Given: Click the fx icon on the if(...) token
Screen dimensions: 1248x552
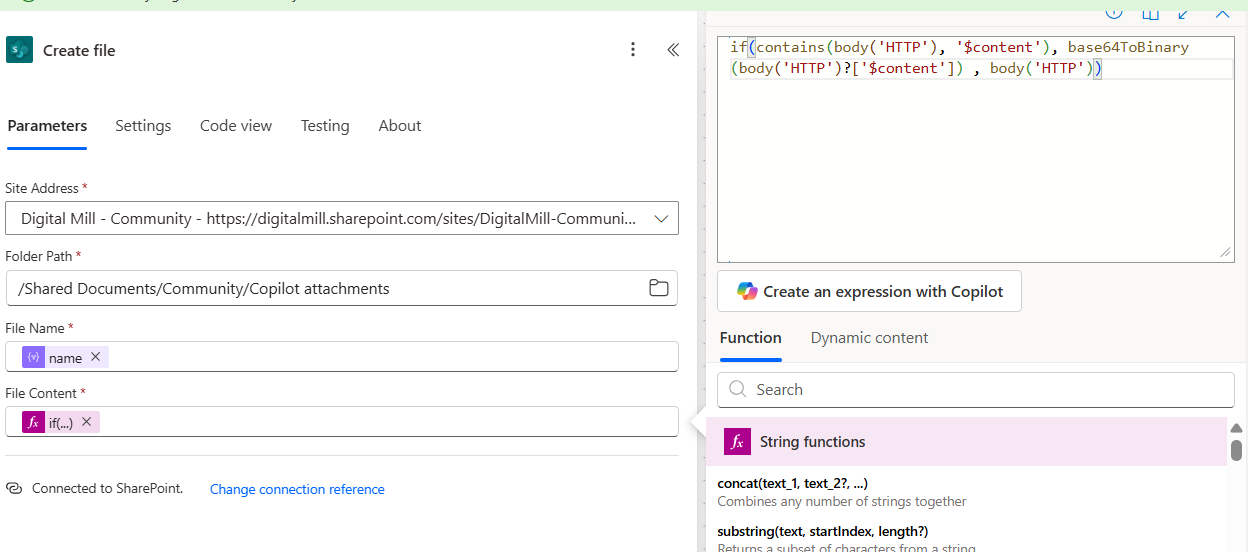Looking at the screenshot, I should point(33,422).
